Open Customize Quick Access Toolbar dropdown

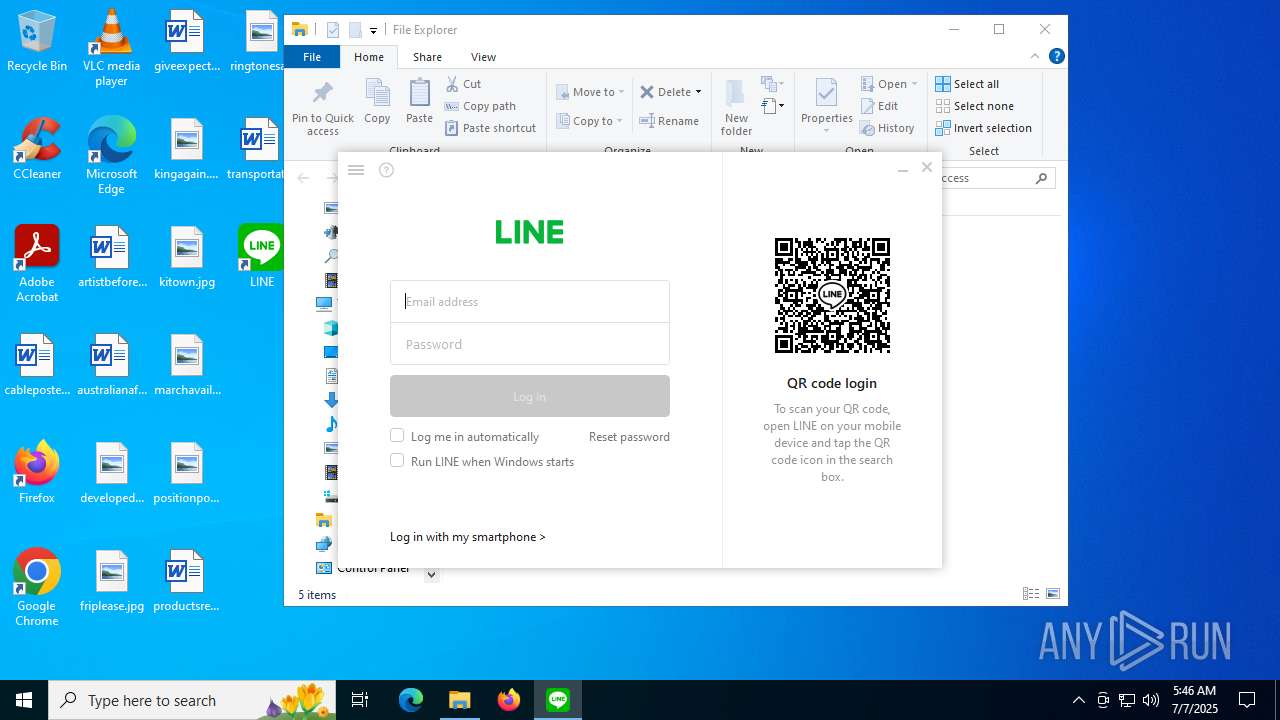373,31
